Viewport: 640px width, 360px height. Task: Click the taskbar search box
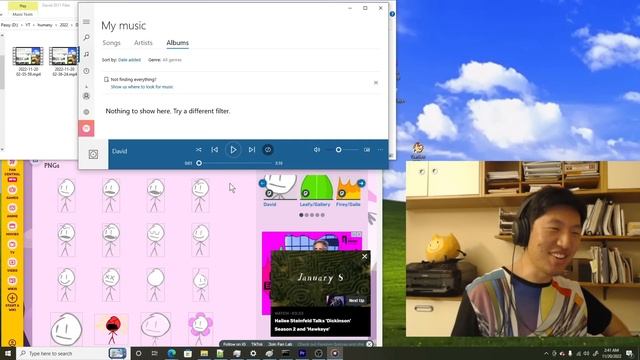point(72,353)
